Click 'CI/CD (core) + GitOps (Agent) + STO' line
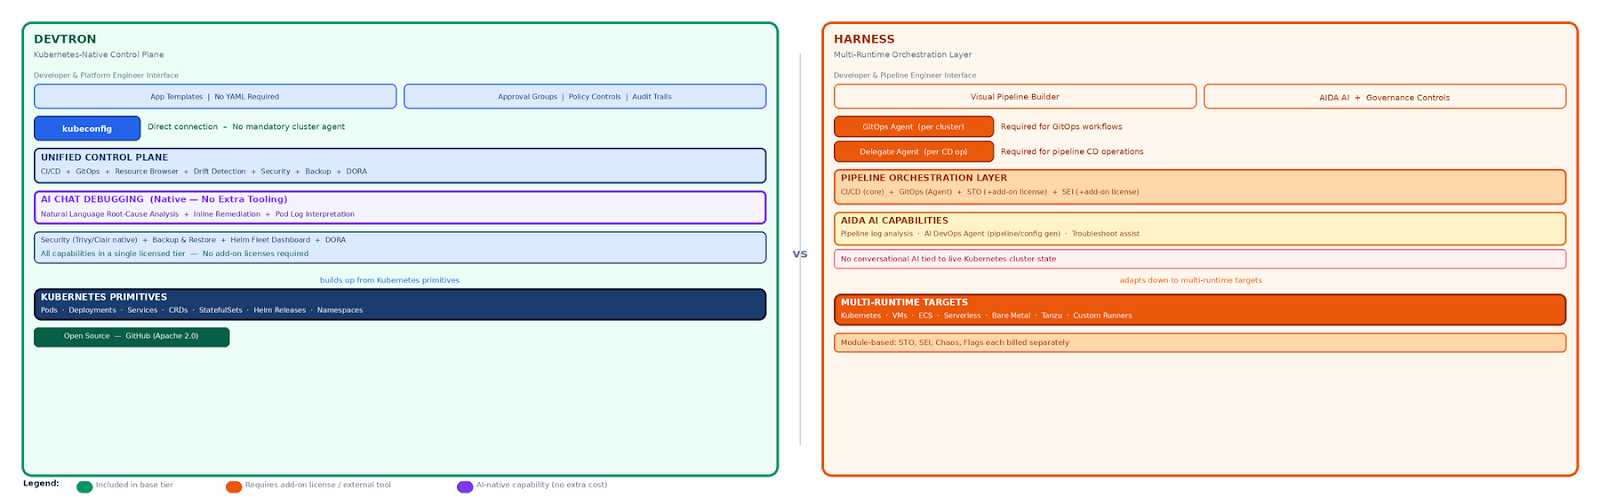The image size is (1600, 498). (x=990, y=192)
